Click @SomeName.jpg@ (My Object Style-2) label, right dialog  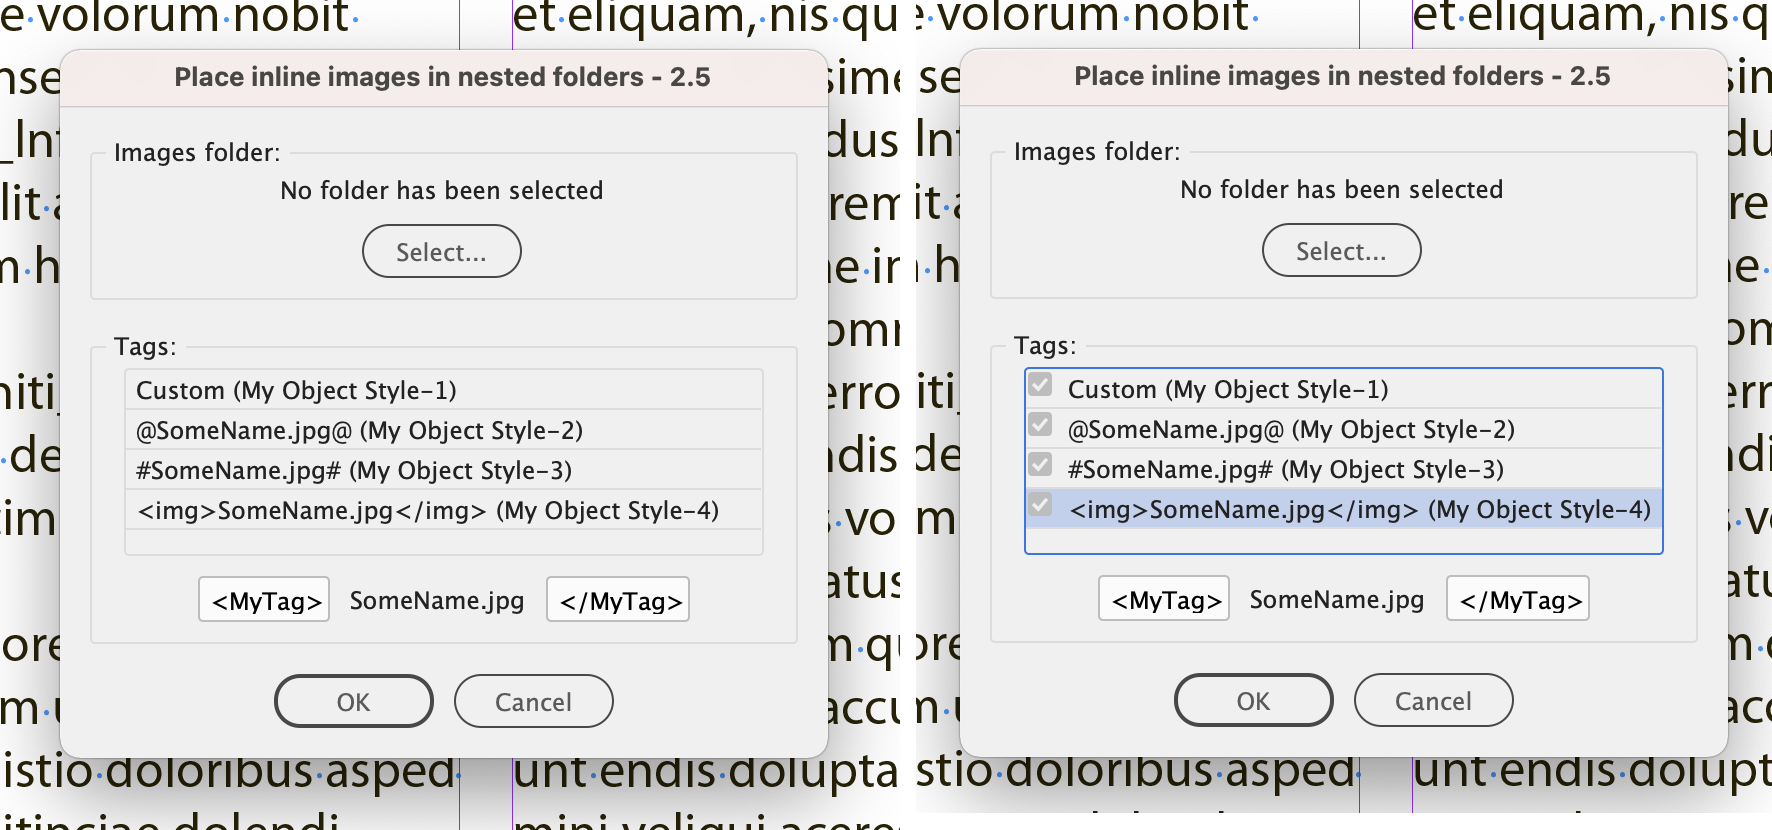1291,430
